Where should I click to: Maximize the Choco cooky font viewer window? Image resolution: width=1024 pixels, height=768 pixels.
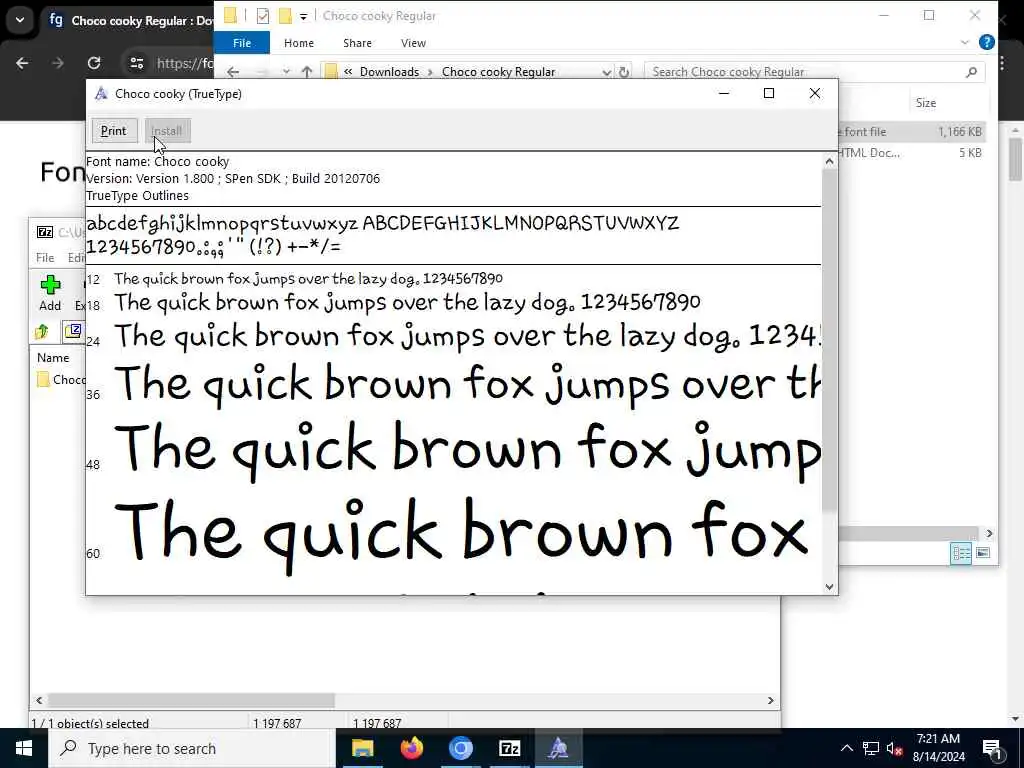tap(769, 93)
